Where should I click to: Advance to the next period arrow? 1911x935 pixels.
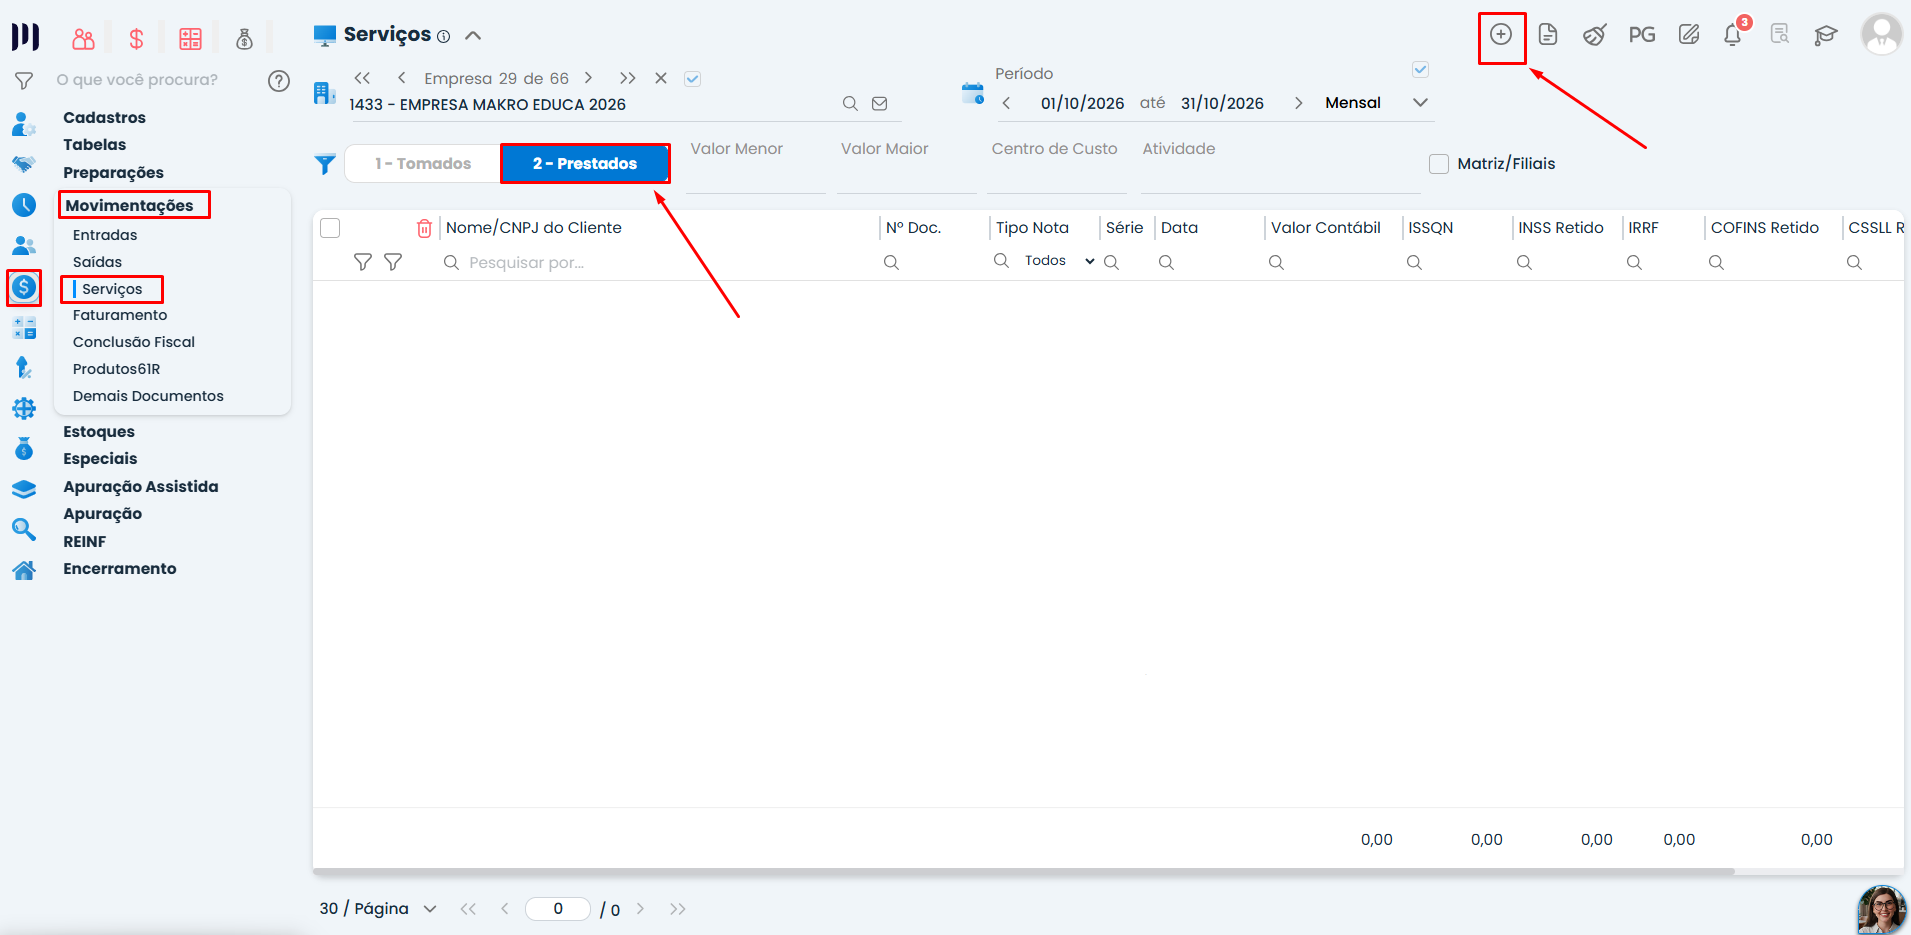click(x=1298, y=103)
